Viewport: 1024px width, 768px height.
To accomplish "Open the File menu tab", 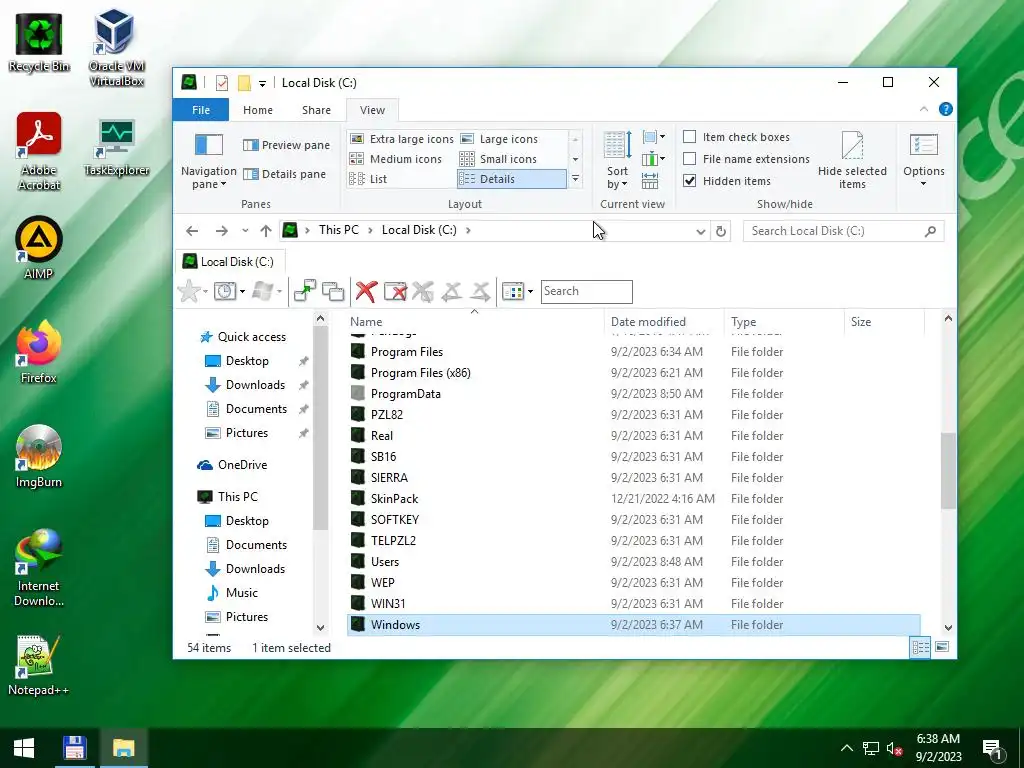I will click(201, 110).
